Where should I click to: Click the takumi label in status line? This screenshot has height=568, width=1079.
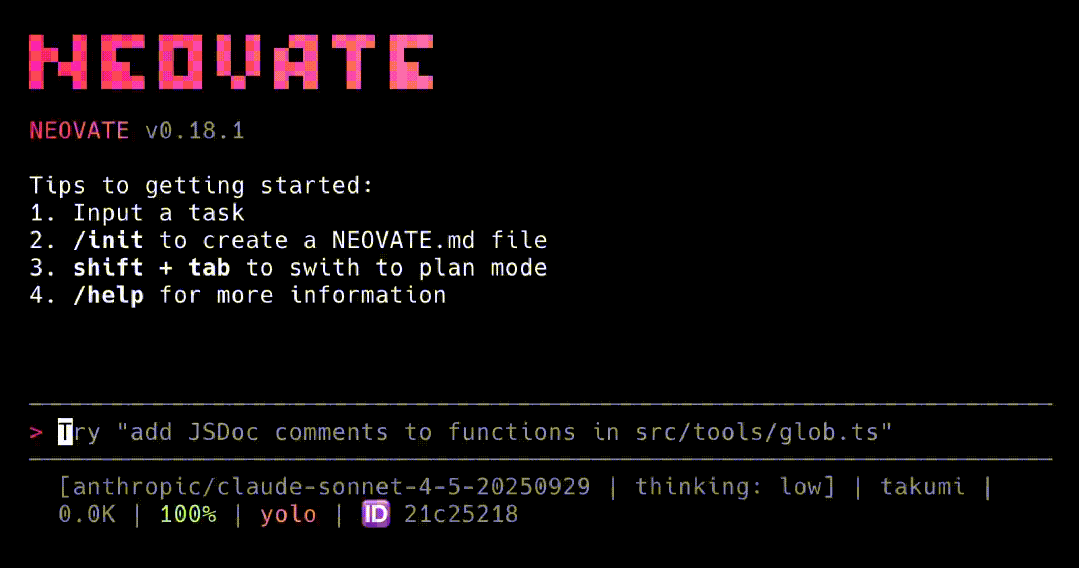[x=922, y=487]
